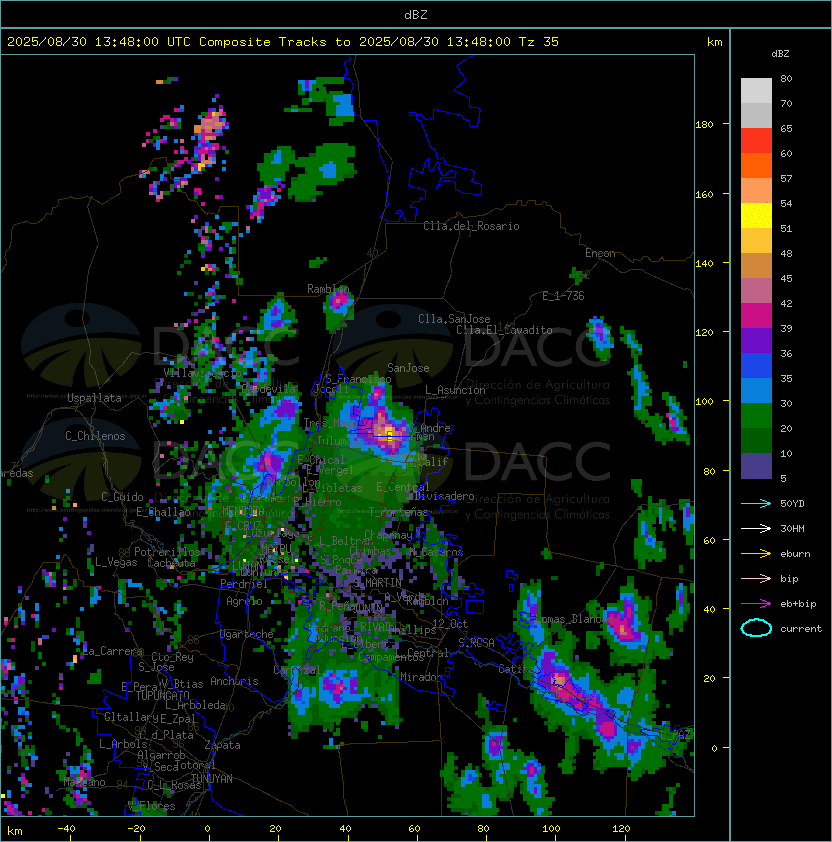Select the gold swatch between 51 and 48
Viewport: 832px width, 842px height.
756,241
